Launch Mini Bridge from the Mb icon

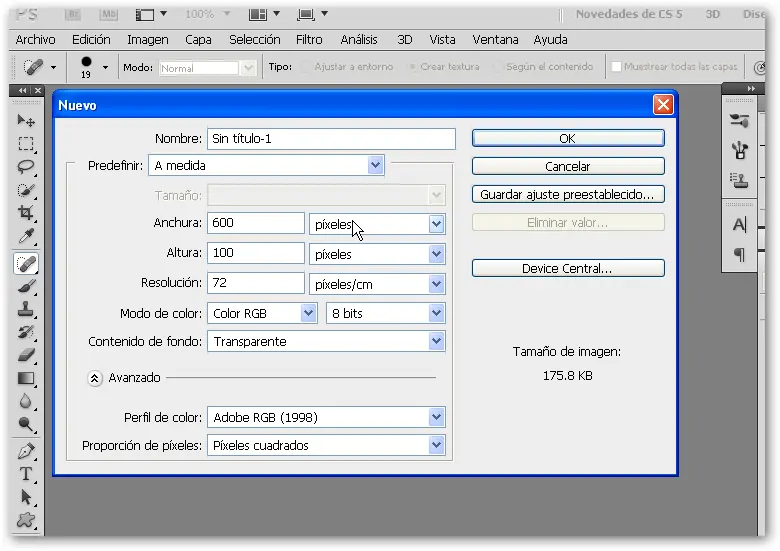point(108,14)
